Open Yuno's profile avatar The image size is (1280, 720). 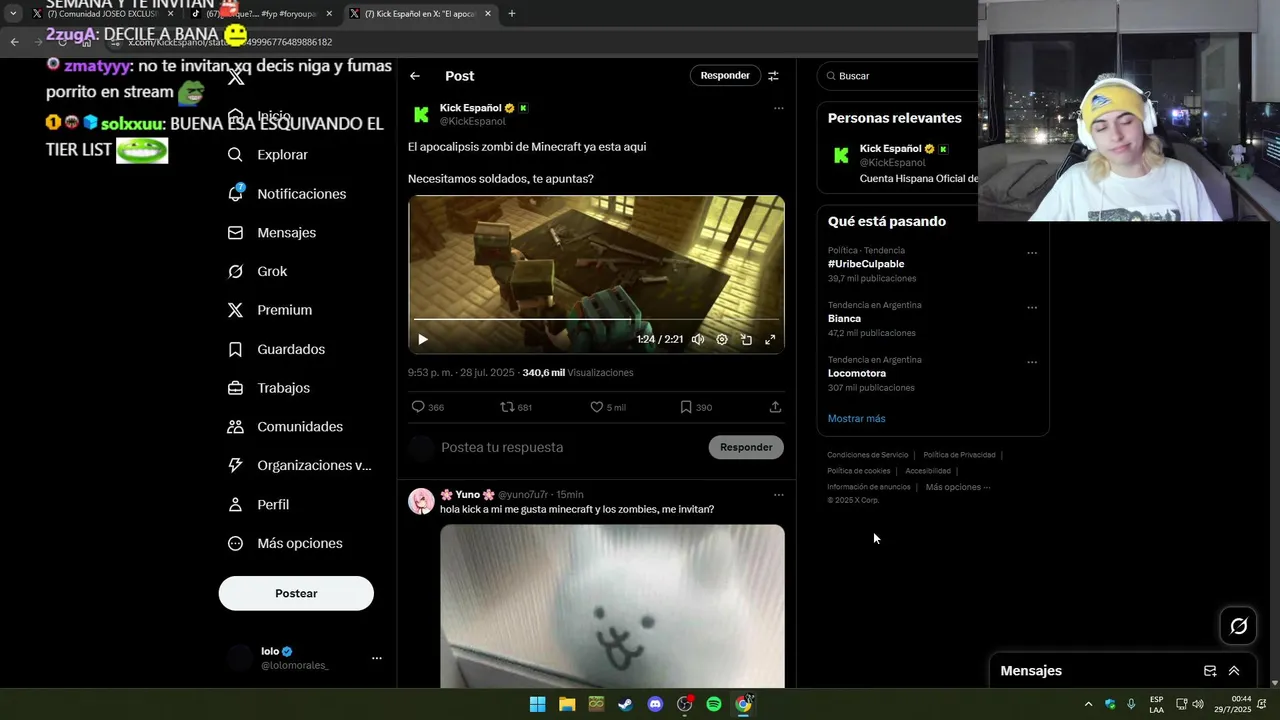click(x=421, y=501)
